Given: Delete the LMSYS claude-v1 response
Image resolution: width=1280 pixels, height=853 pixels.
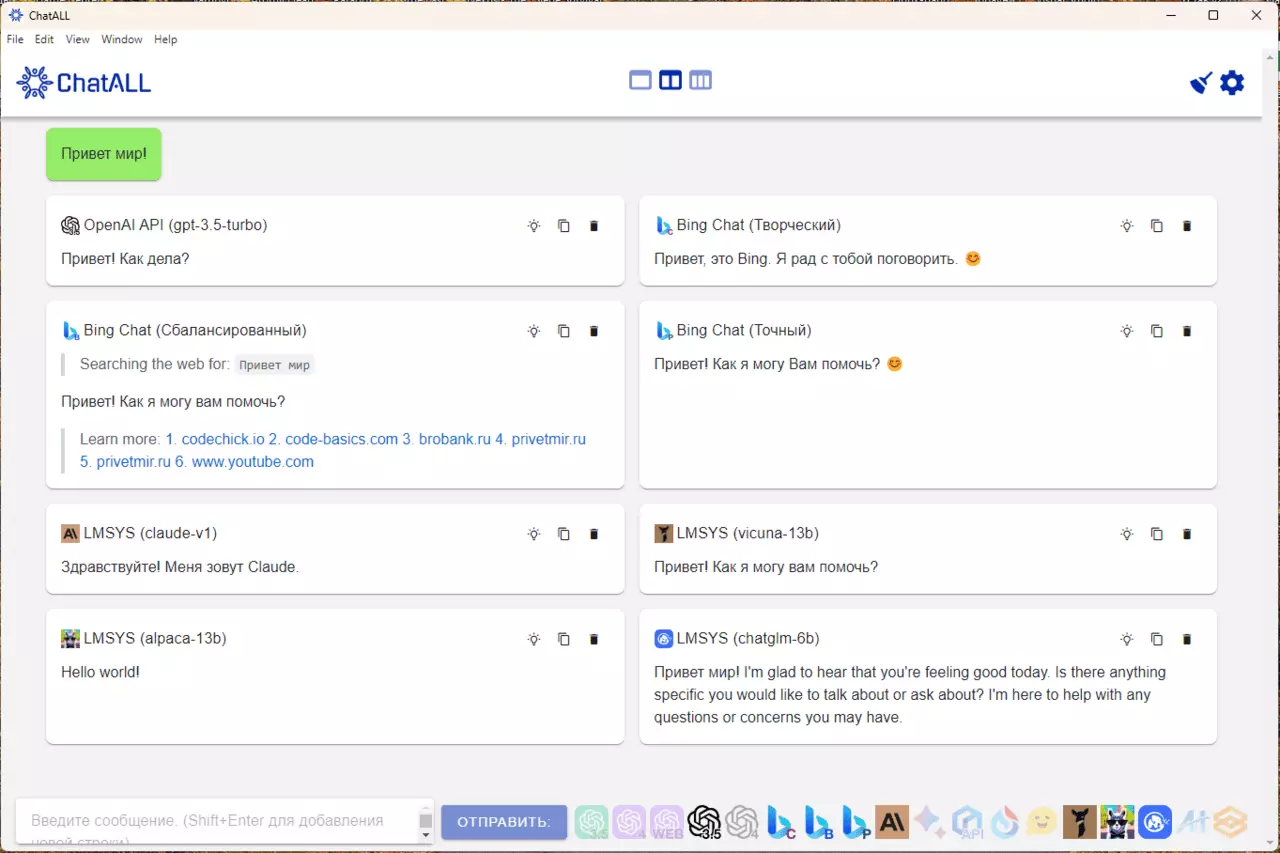Looking at the screenshot, I should point(594,534).
